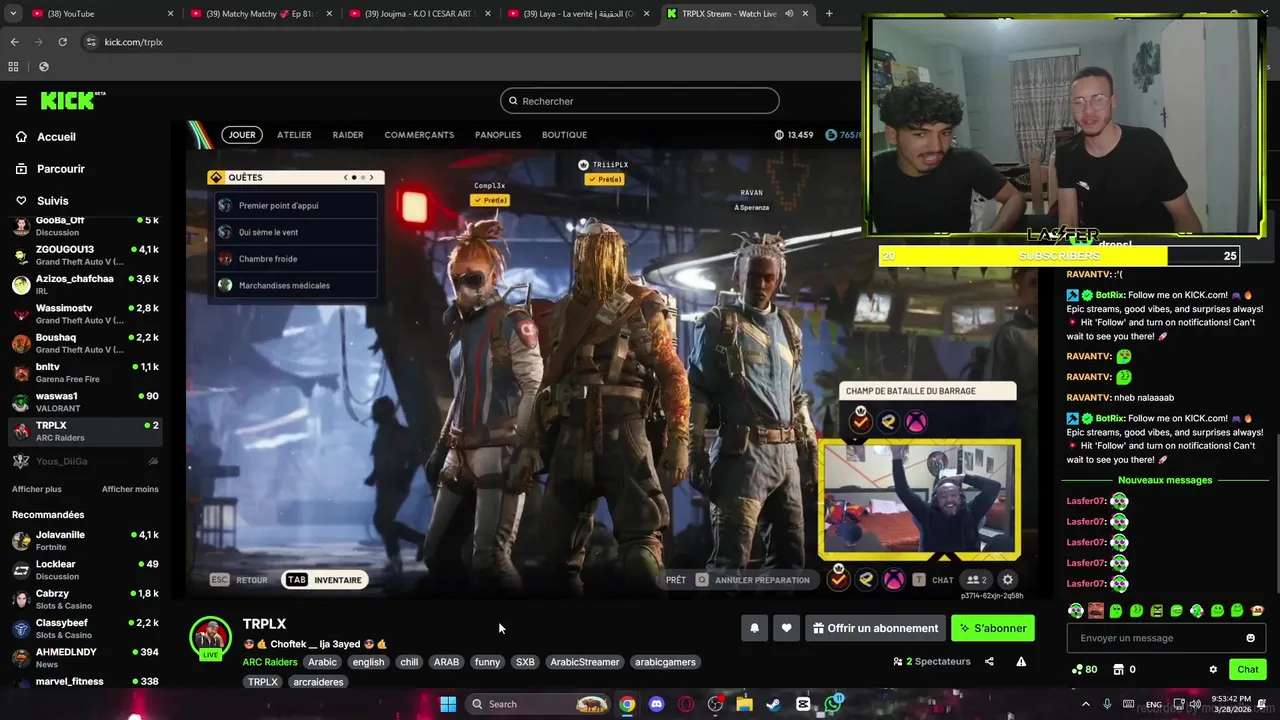The height and width of the screenshot is (720, 1280).
Task: Open Chrome apps grid in bookmarks bar
Action: pos(13,67)
